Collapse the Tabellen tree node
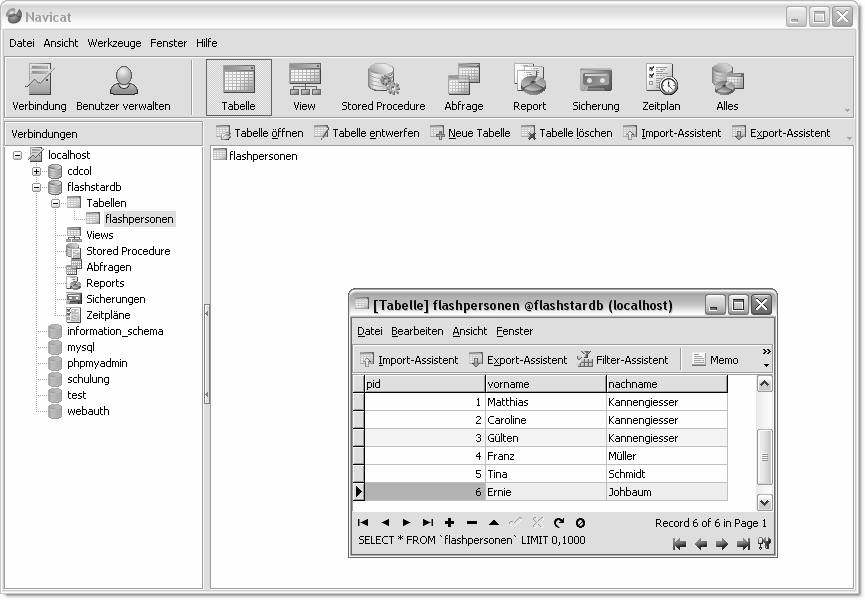The height and width of the screenshot is (600, 865). click(x=56, y=203)
